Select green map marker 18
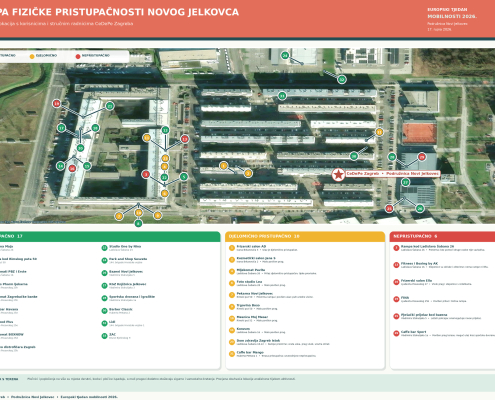 pyautogui.click(x=95, y=128)
